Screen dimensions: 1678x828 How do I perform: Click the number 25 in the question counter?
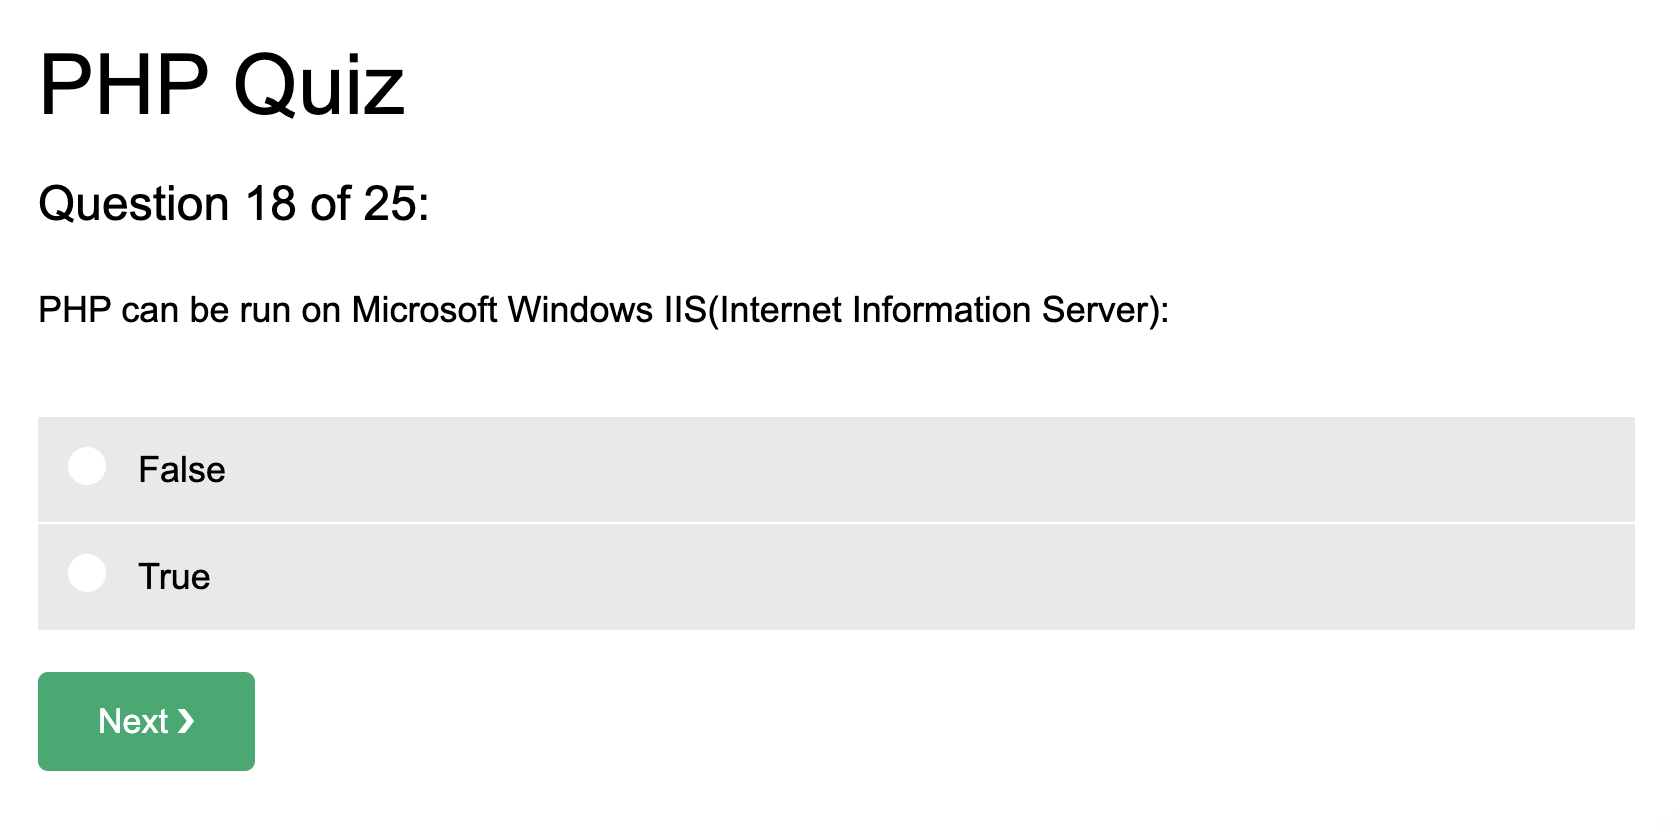[389, 204]
